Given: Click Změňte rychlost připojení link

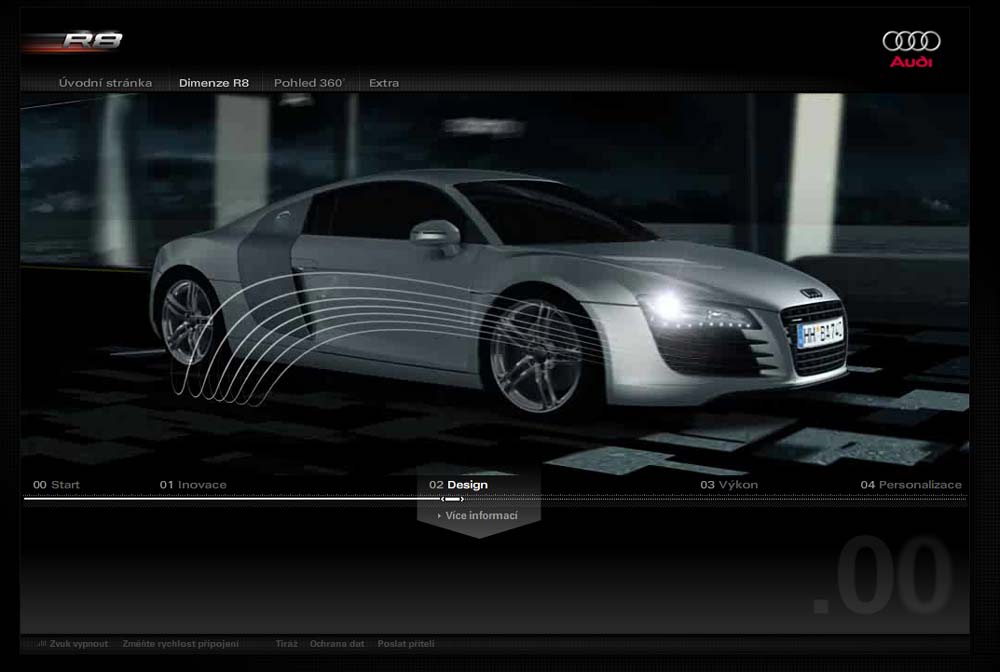Looking at the screenshot, I should point(180,644).
